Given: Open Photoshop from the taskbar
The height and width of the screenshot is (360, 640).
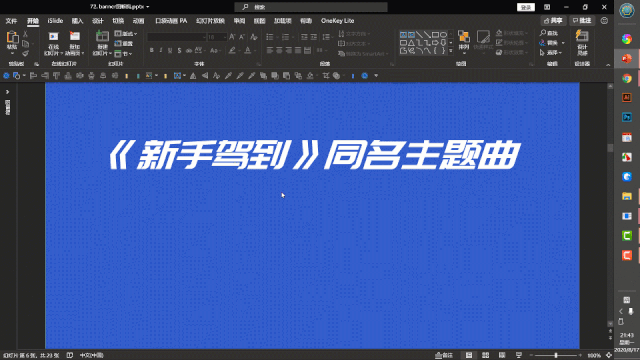Looking at the screenshot, I should pyautogui.click(x=627, y=117).
